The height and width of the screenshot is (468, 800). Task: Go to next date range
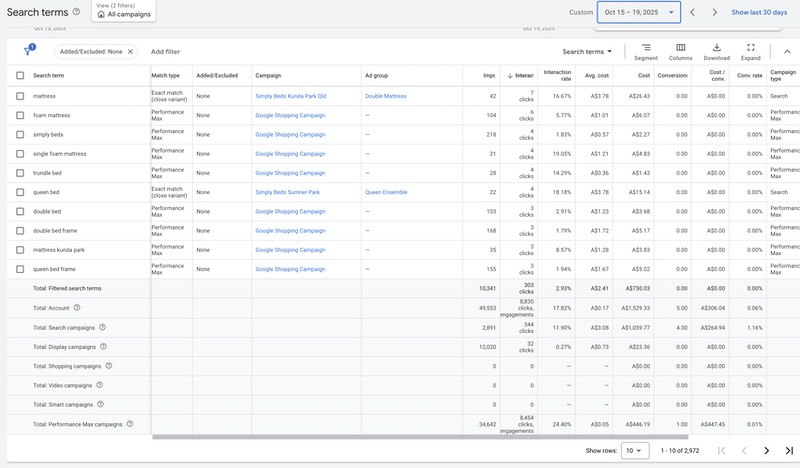(715, 12)
